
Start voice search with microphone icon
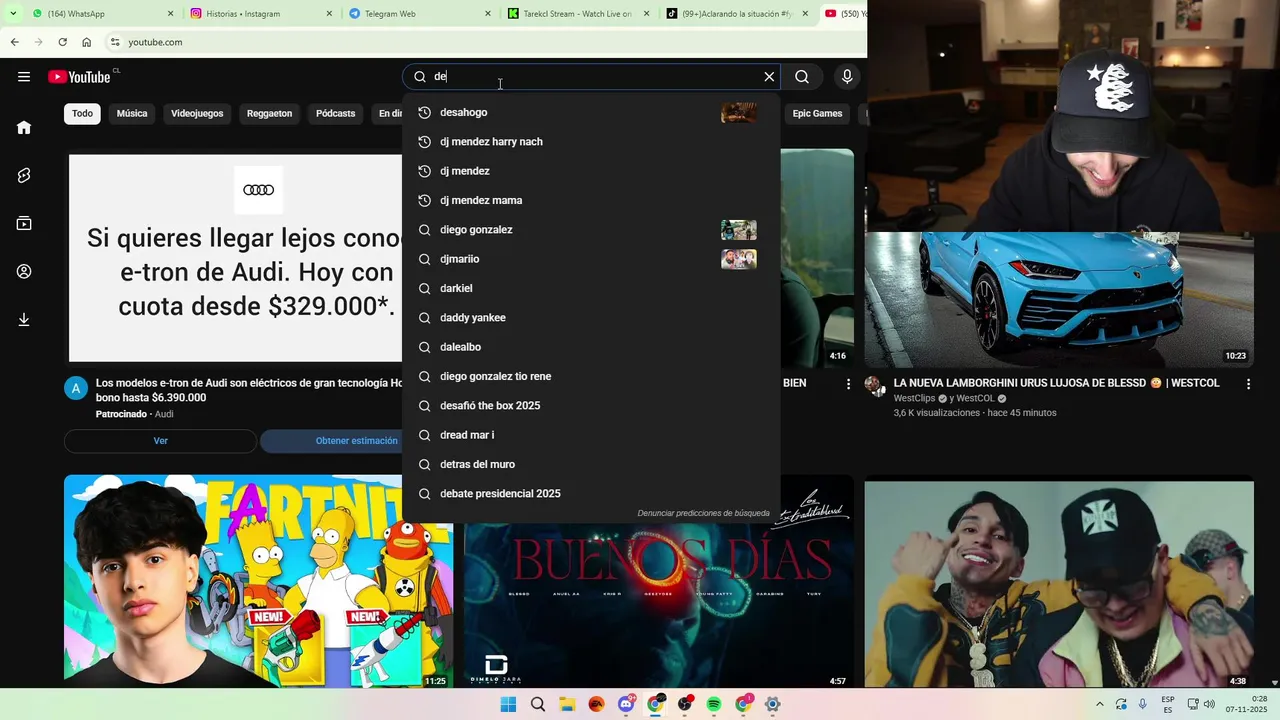pyautogui.click(x=847, y=77)
